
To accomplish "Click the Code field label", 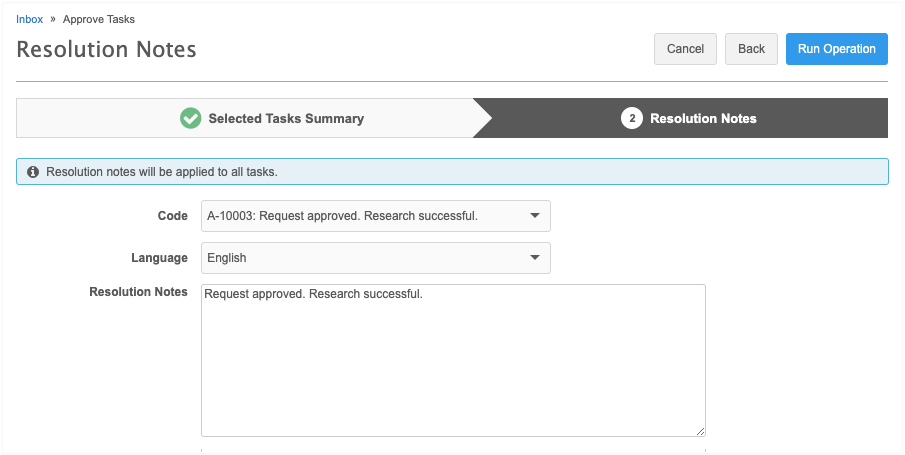I will pos(172,216).
